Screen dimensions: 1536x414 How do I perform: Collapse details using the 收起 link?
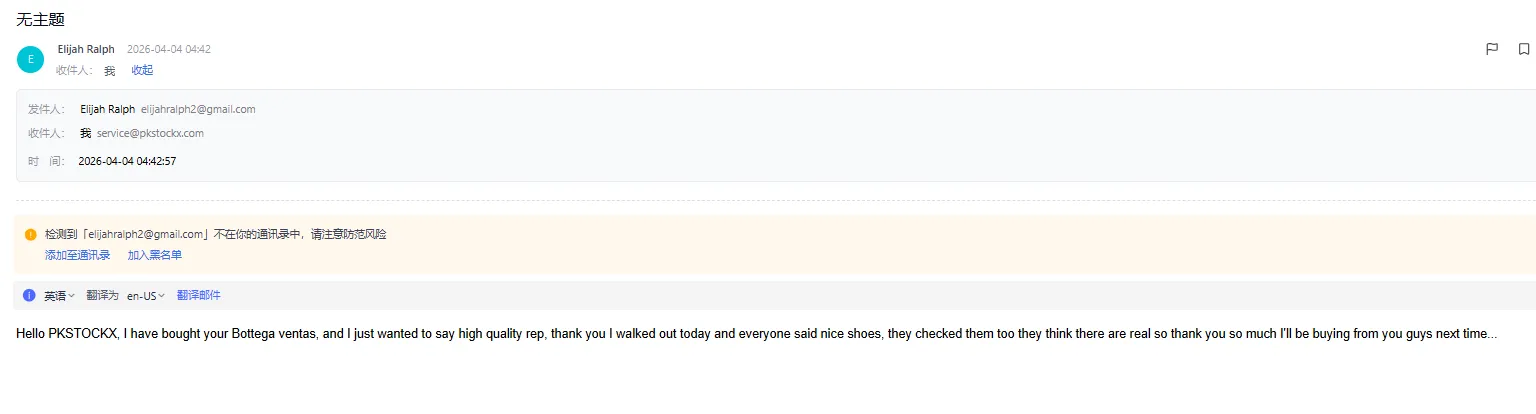click(142, 70)
